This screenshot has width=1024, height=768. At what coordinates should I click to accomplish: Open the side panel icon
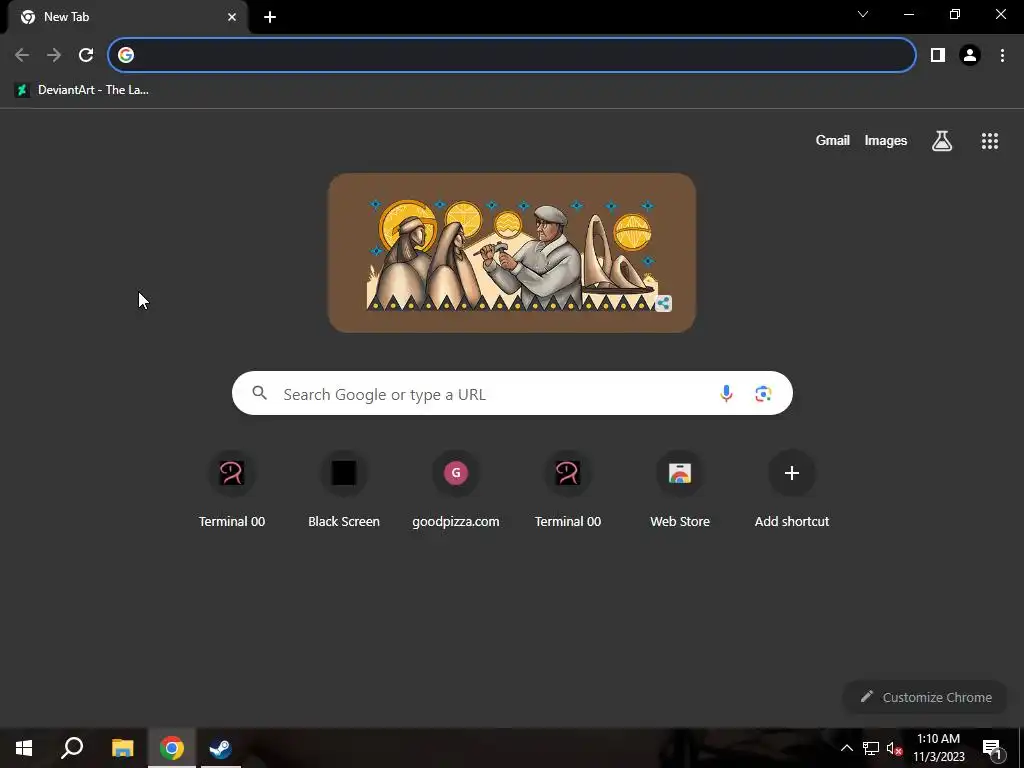click(938, 55)
